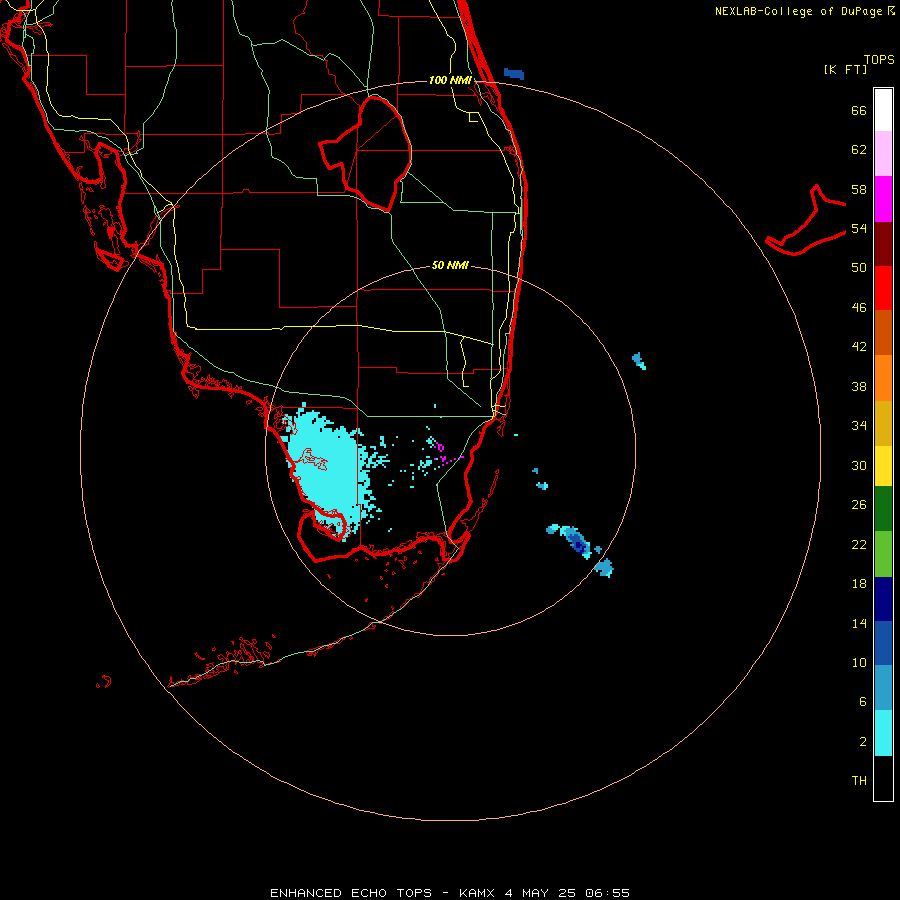Click the legend value "66"
The image size is (900, 900).
pyautogui.click(x=859, y=111)
